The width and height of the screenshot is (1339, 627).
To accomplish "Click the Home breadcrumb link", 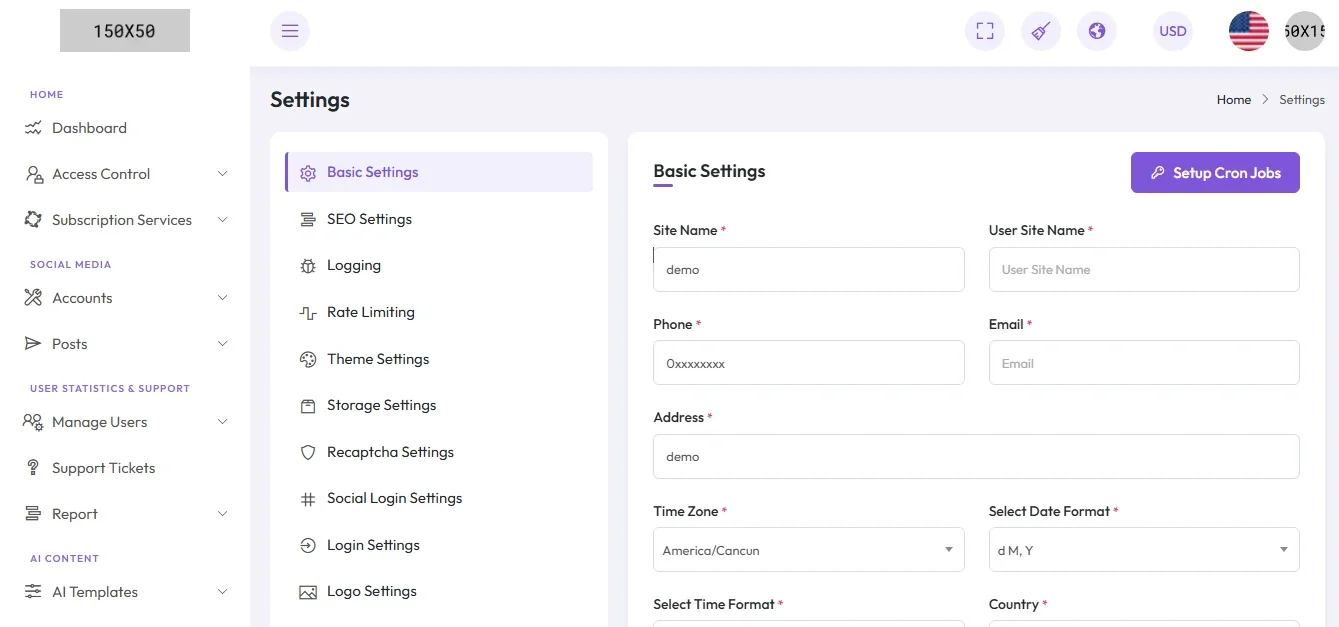I will click(x=1234, y=100).
